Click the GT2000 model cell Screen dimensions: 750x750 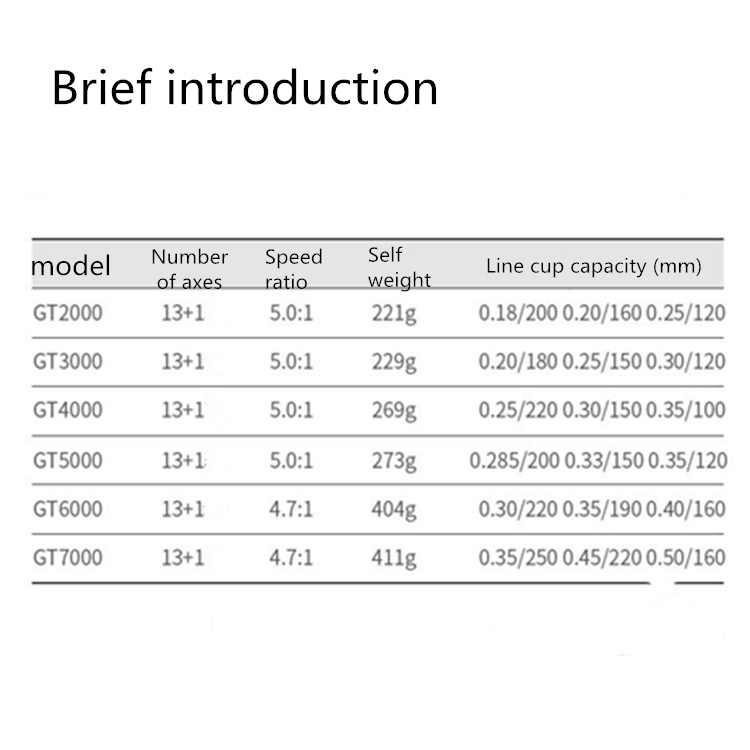click(67, 313)
